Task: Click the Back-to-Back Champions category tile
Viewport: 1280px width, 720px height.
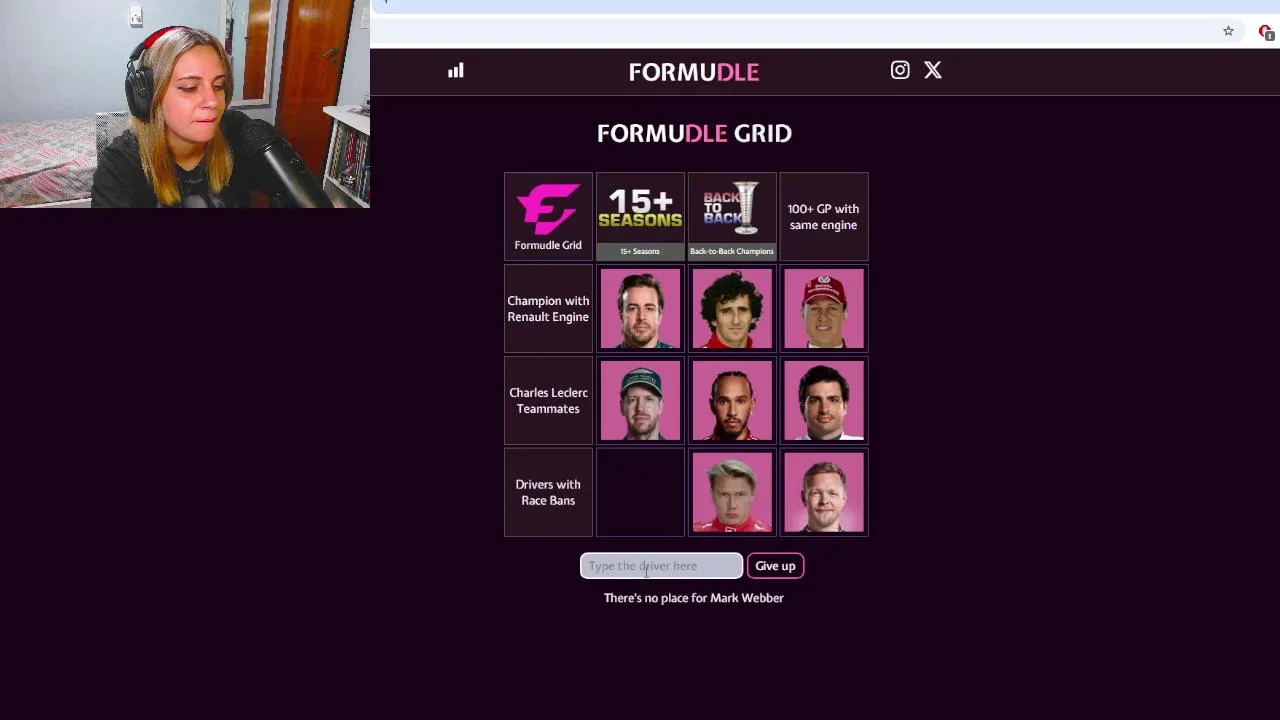Action: [x=732, y=216]
